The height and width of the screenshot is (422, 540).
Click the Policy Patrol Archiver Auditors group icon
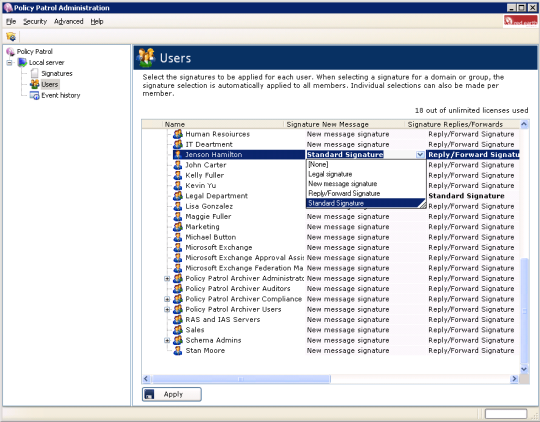pyautogui.click(x=178, y=289)
